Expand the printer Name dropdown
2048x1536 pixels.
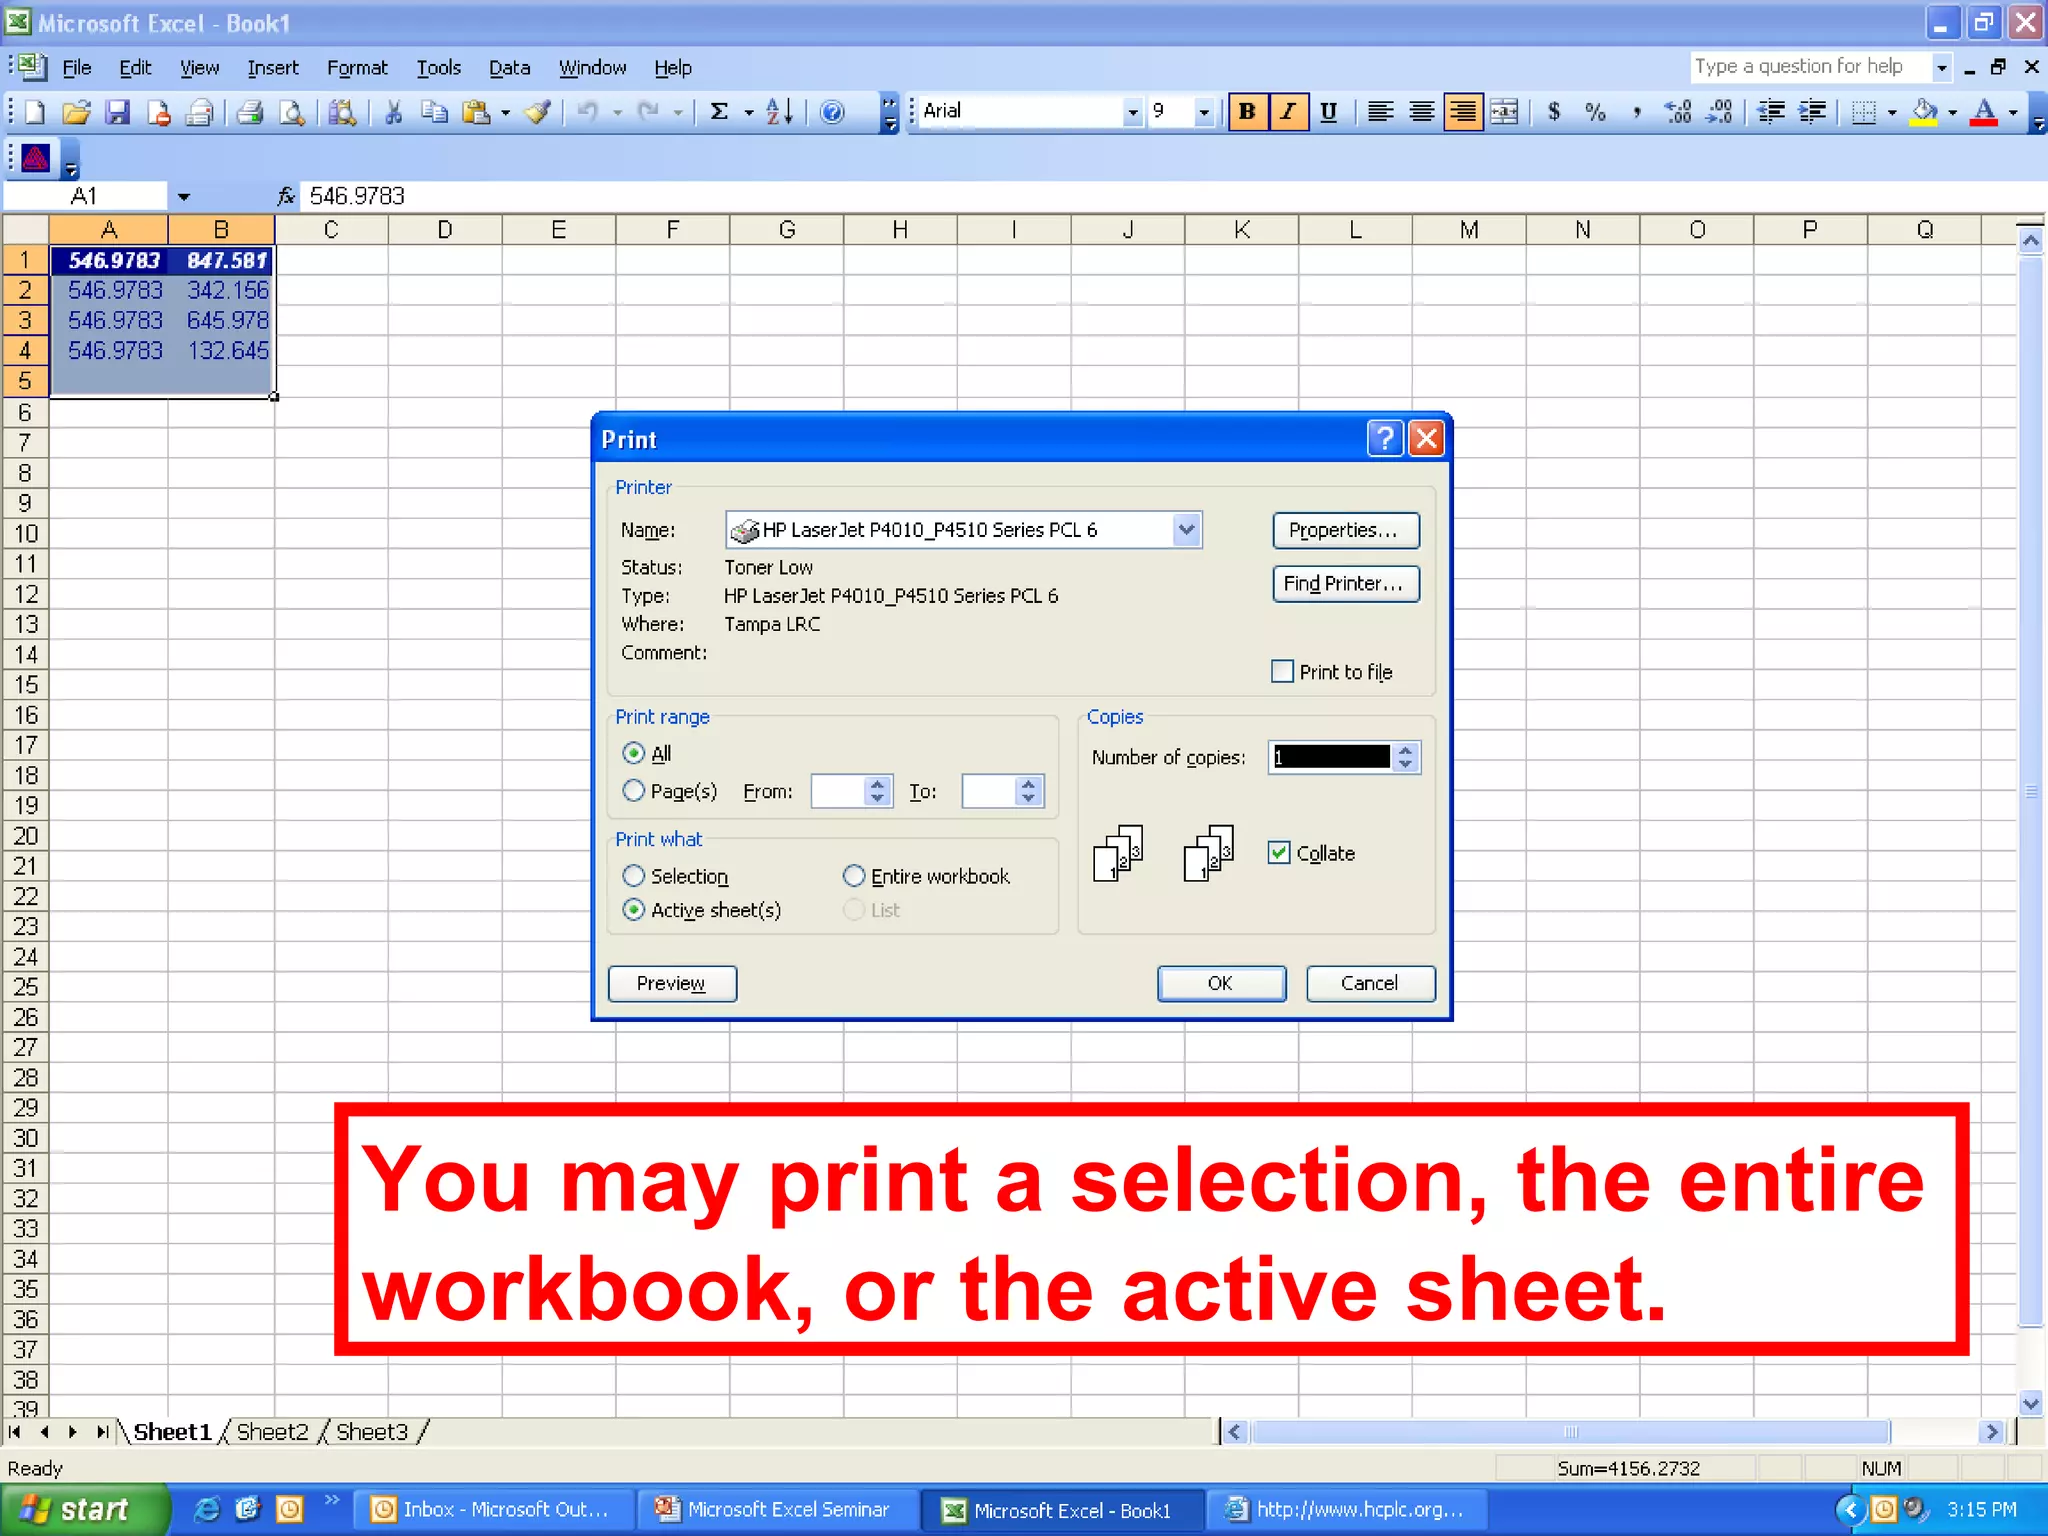tap(1186, 529)
